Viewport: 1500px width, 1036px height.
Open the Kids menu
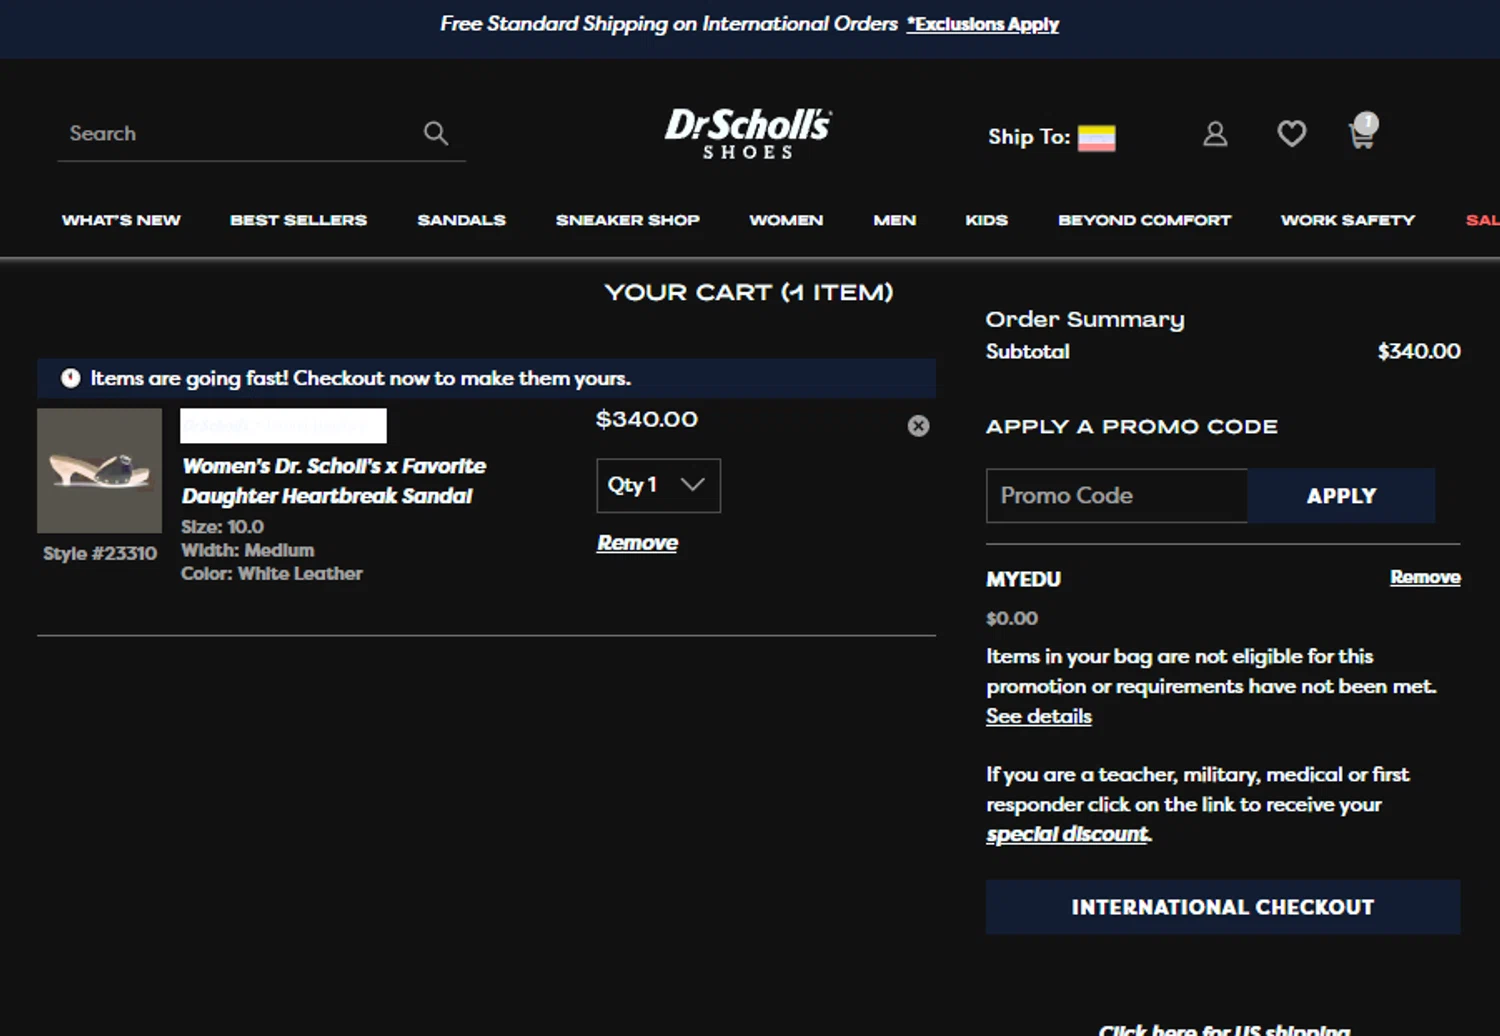coord(986,220)
